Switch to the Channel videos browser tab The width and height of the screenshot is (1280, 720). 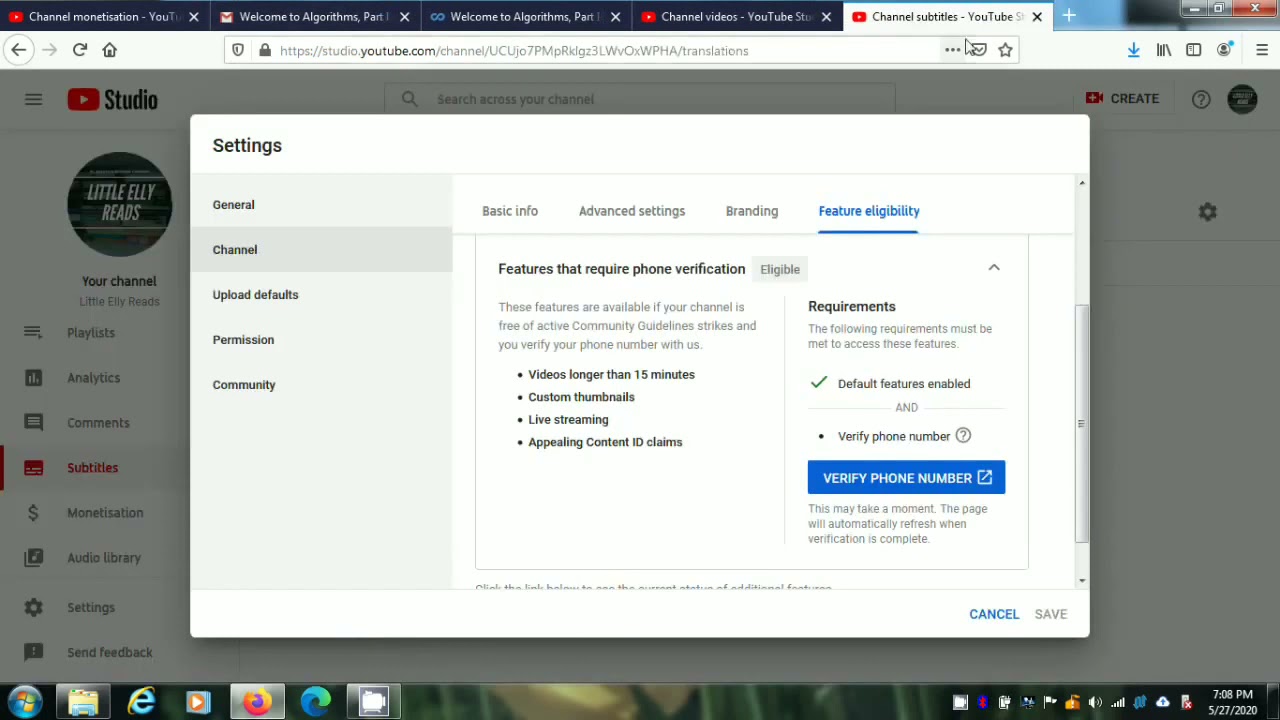(x=736, y=16)
